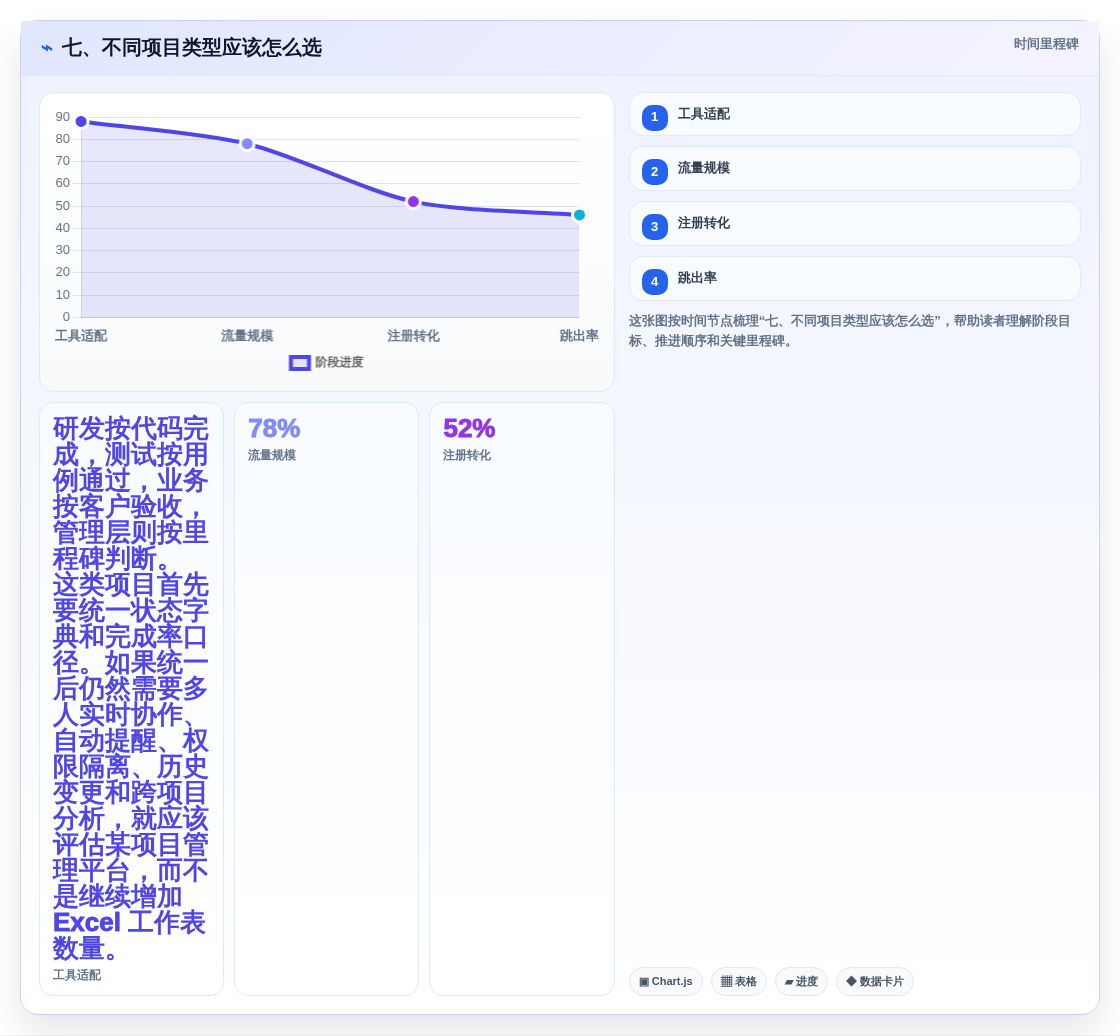Click the 注册转化 x-axis label
This screenshot has width=1120, height=1036.
point(413,336)
